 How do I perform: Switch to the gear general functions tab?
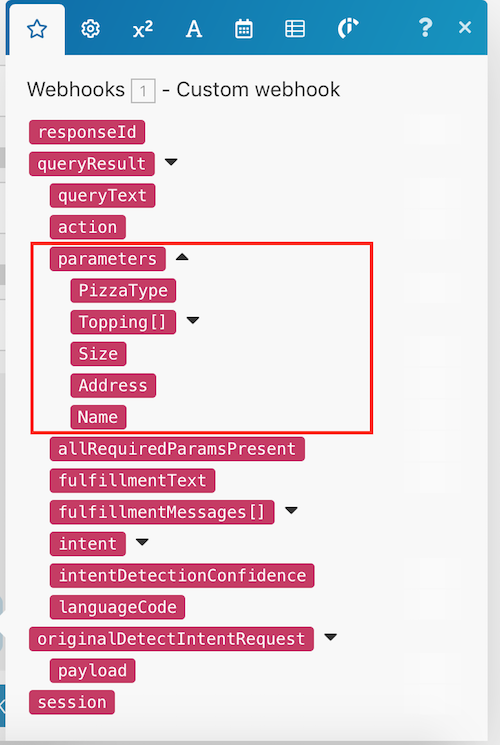point(90,29)
